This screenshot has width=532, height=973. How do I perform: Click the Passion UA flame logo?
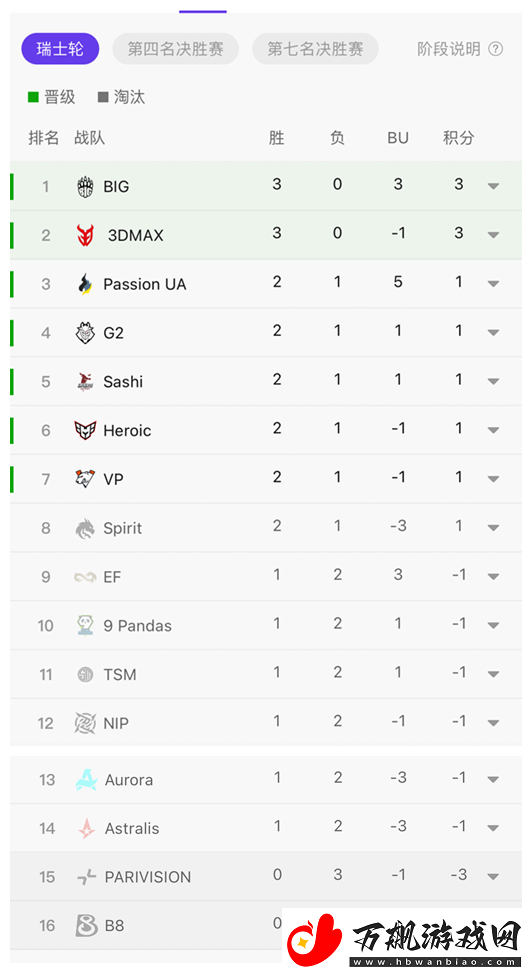(x=85, y=284)
